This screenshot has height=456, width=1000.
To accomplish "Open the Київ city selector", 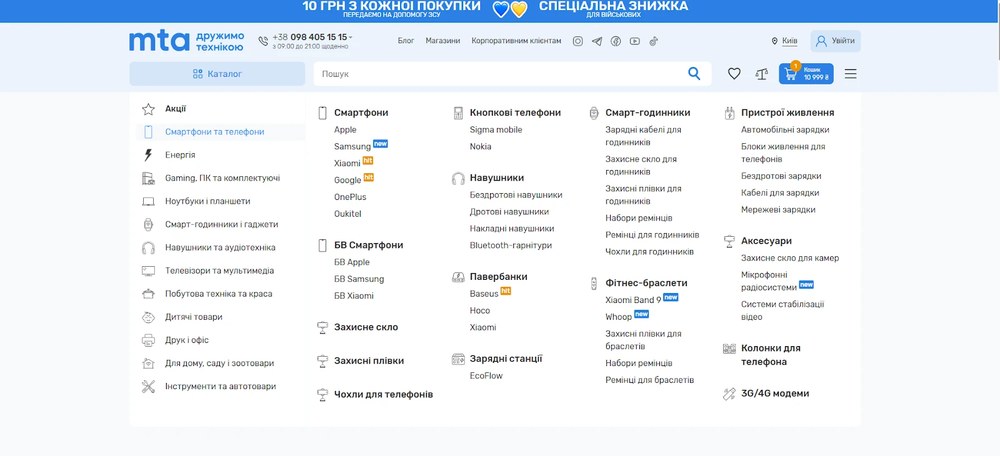I will [785, 41].
